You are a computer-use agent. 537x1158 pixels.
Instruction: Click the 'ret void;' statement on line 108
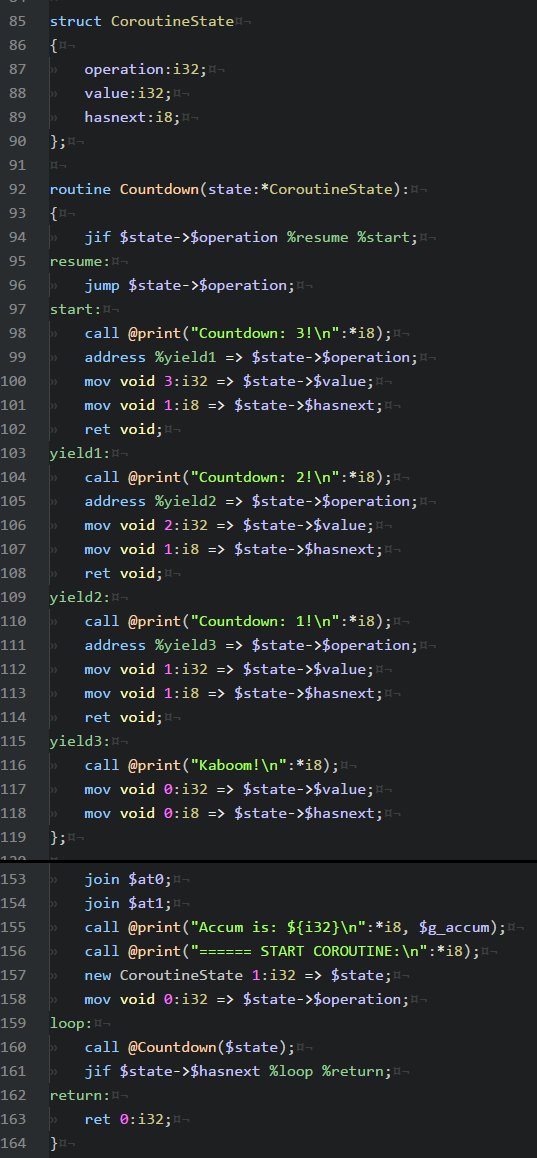pos(123,573)
